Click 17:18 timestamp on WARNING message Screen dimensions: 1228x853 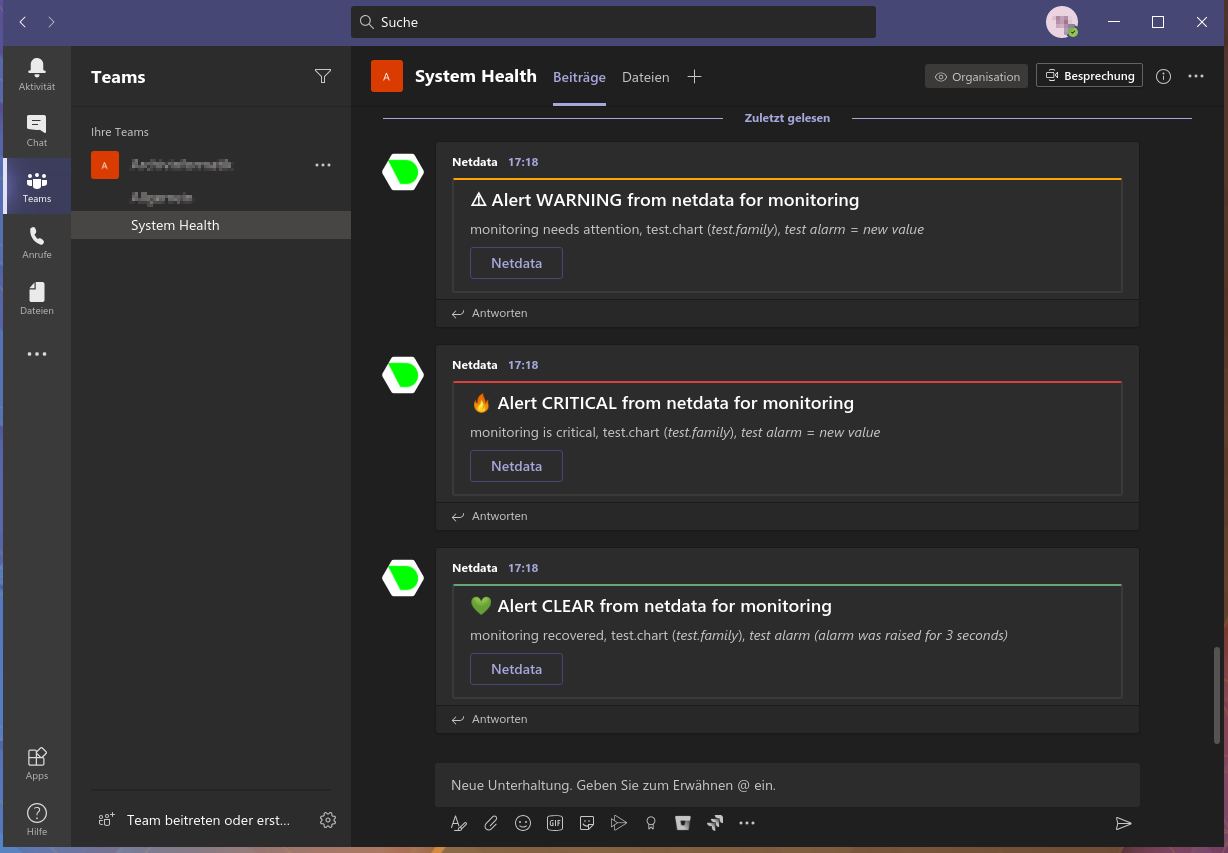pyautogui.click(x=523, y=162)
